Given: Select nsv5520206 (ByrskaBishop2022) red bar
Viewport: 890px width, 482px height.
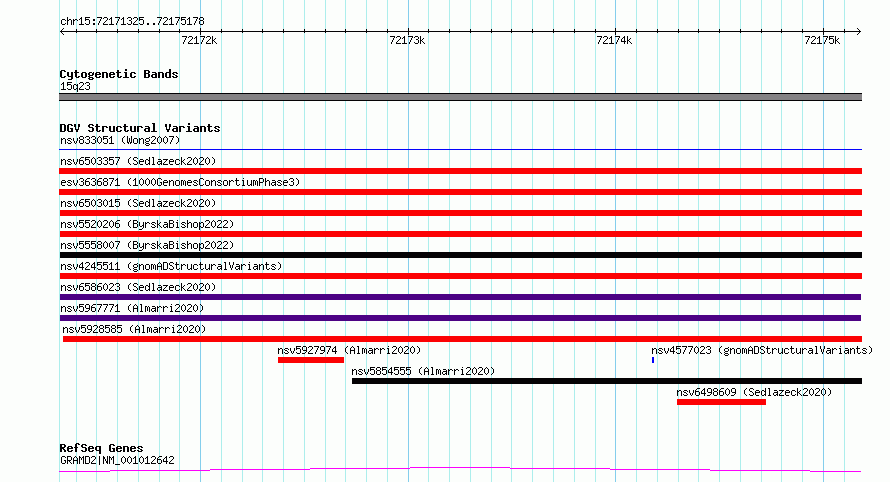Looking at the screenshot, I should [x=460, y=234].
